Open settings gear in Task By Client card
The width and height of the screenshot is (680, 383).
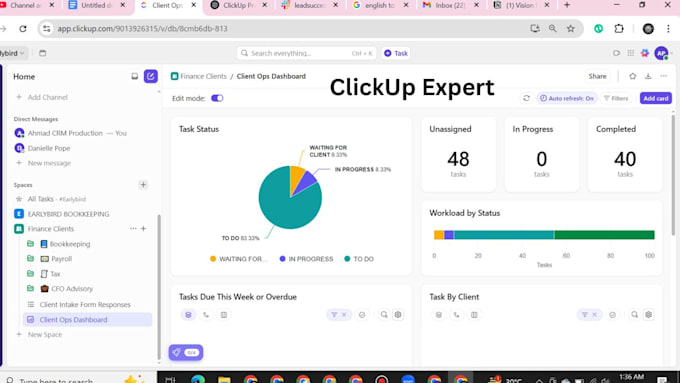pos(648,314)
